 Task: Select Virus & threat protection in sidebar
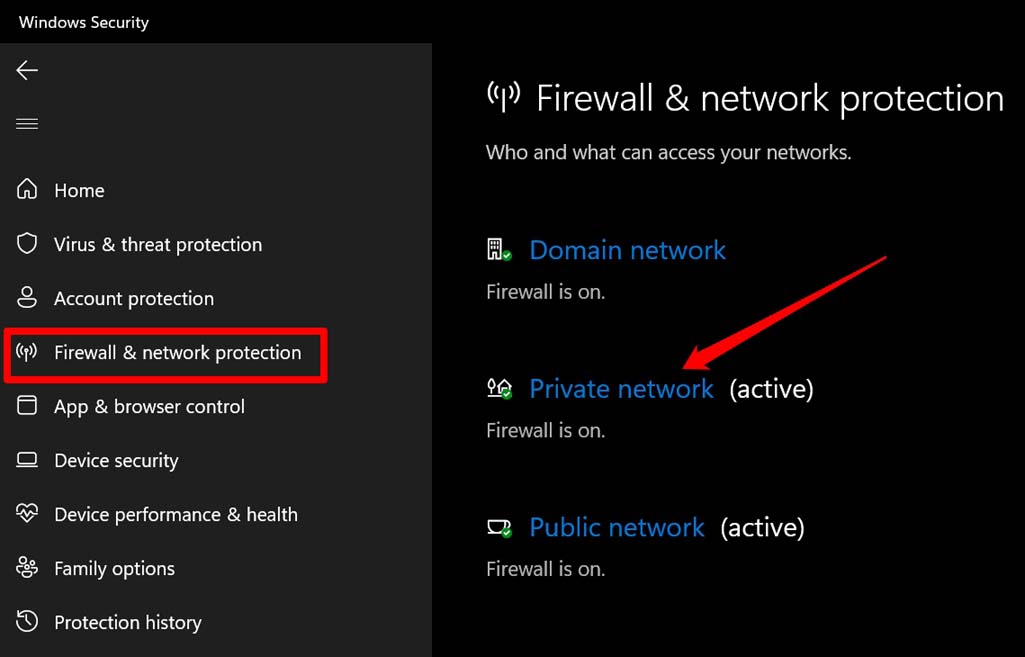coord(158,244)
